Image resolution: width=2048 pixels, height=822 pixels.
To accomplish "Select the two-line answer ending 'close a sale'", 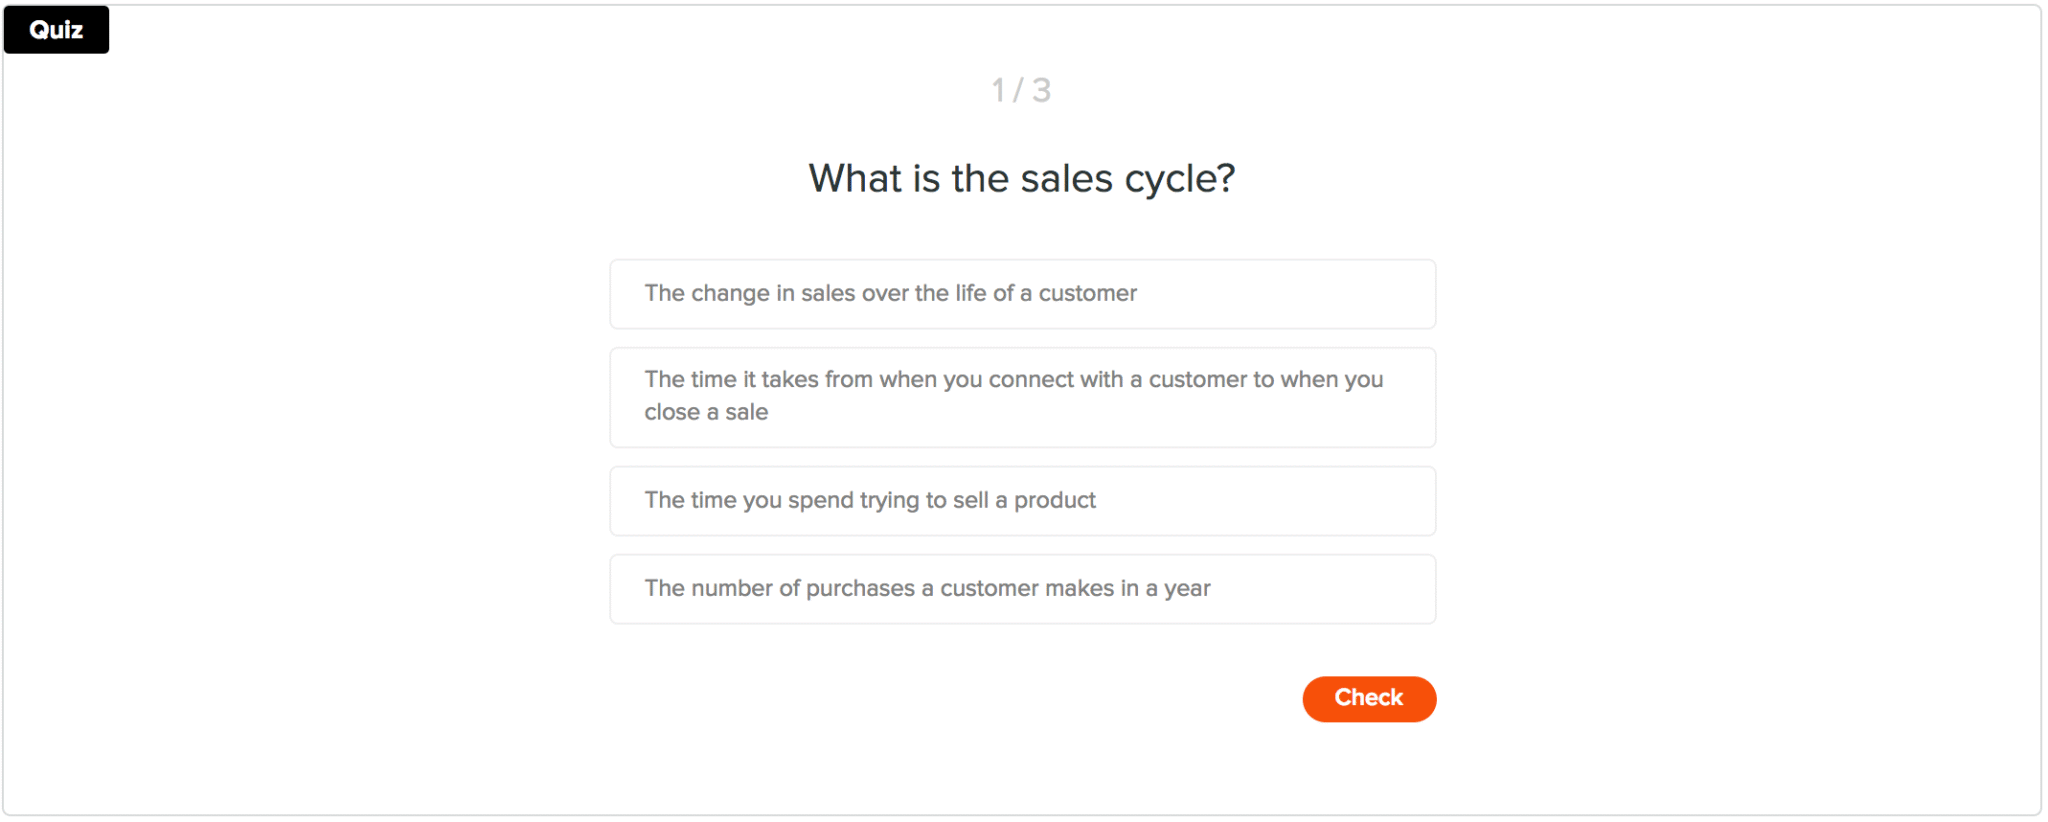I will click(x=1022, y=397).
